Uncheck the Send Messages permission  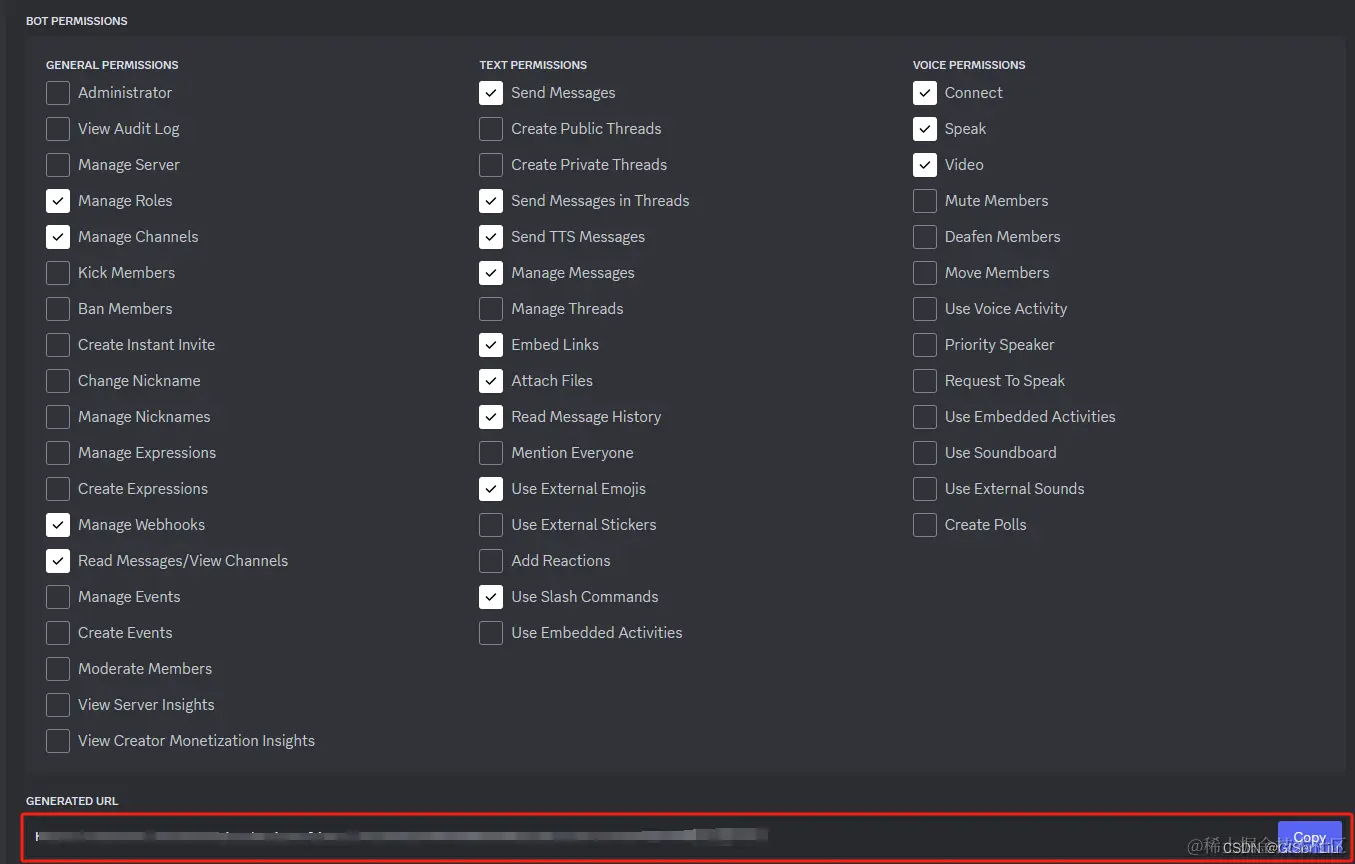click(x=491, y=93)
